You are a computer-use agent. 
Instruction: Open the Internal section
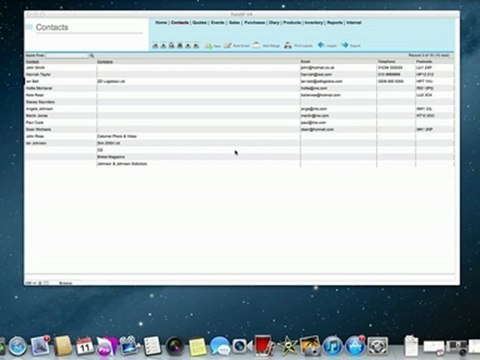coord(354,23)
